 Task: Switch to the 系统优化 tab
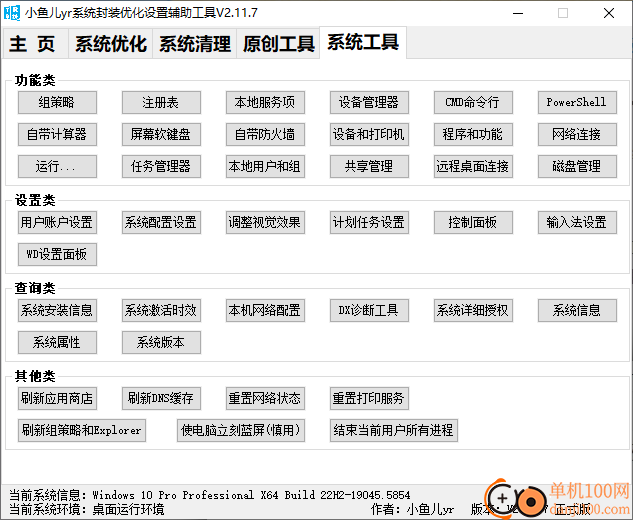(111, 44)
